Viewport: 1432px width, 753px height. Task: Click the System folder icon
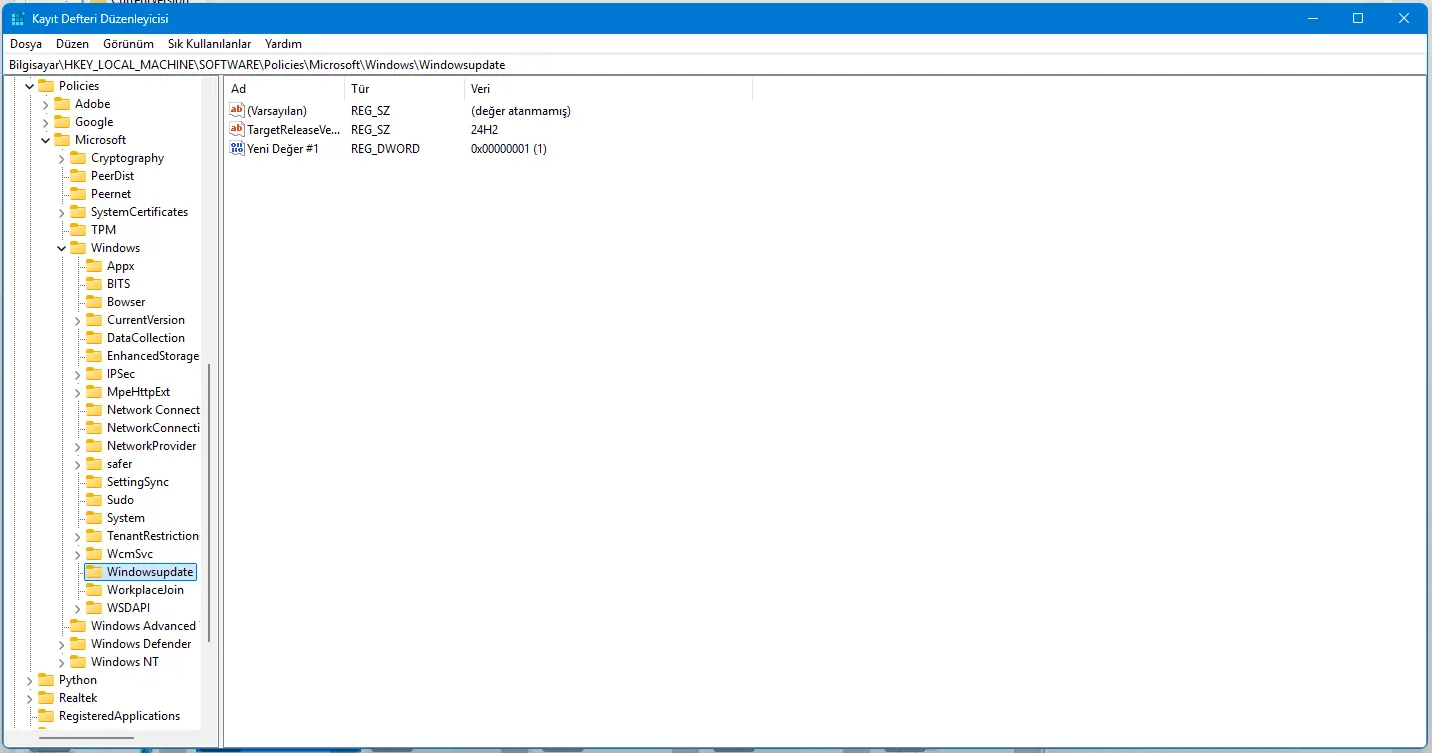94,518
